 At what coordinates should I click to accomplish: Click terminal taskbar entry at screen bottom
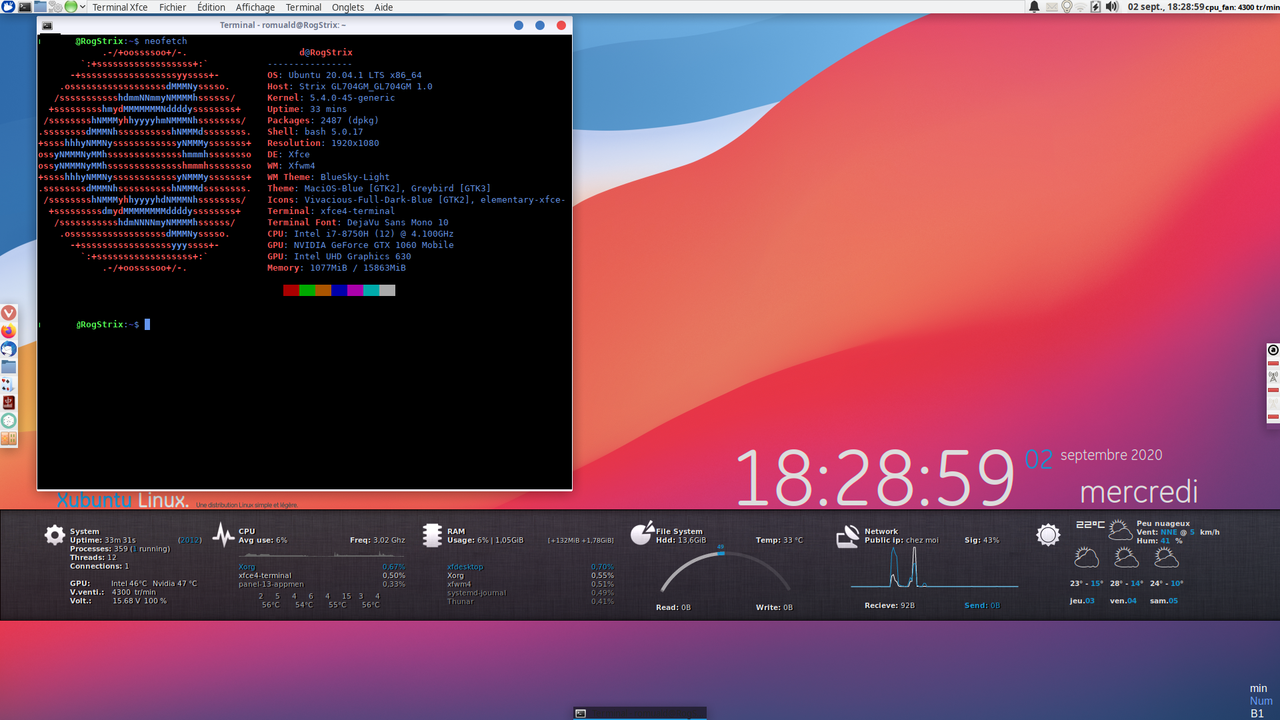point(640,713)
